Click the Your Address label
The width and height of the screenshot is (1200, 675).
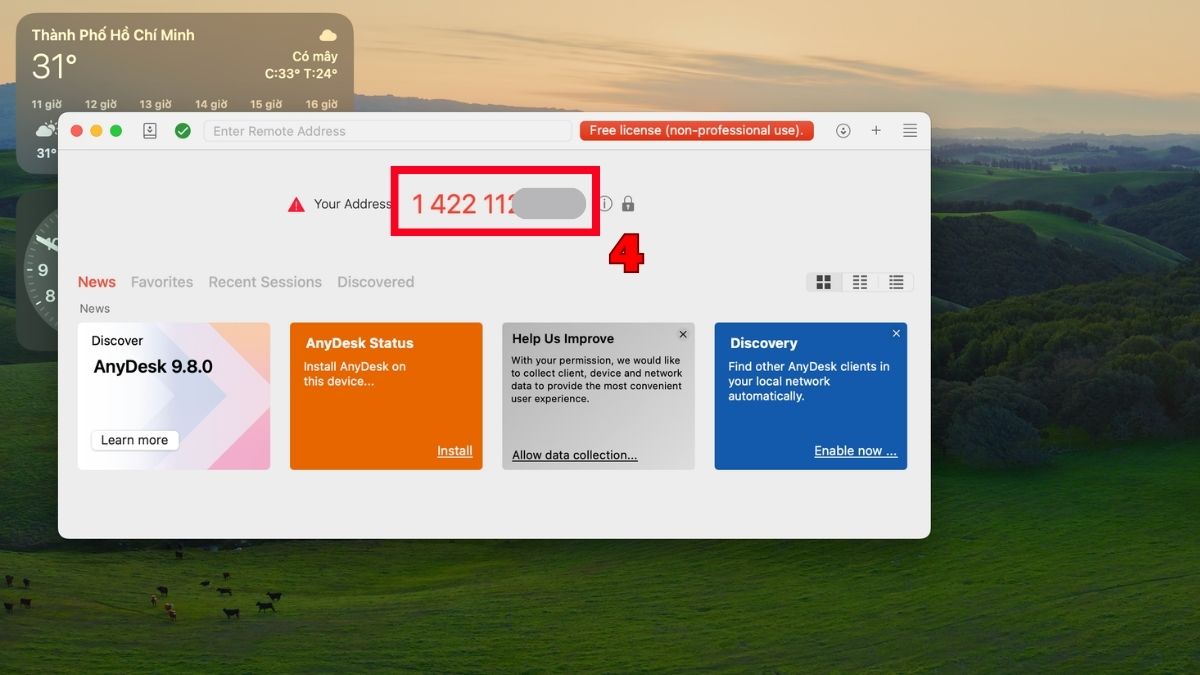point(353,204)
